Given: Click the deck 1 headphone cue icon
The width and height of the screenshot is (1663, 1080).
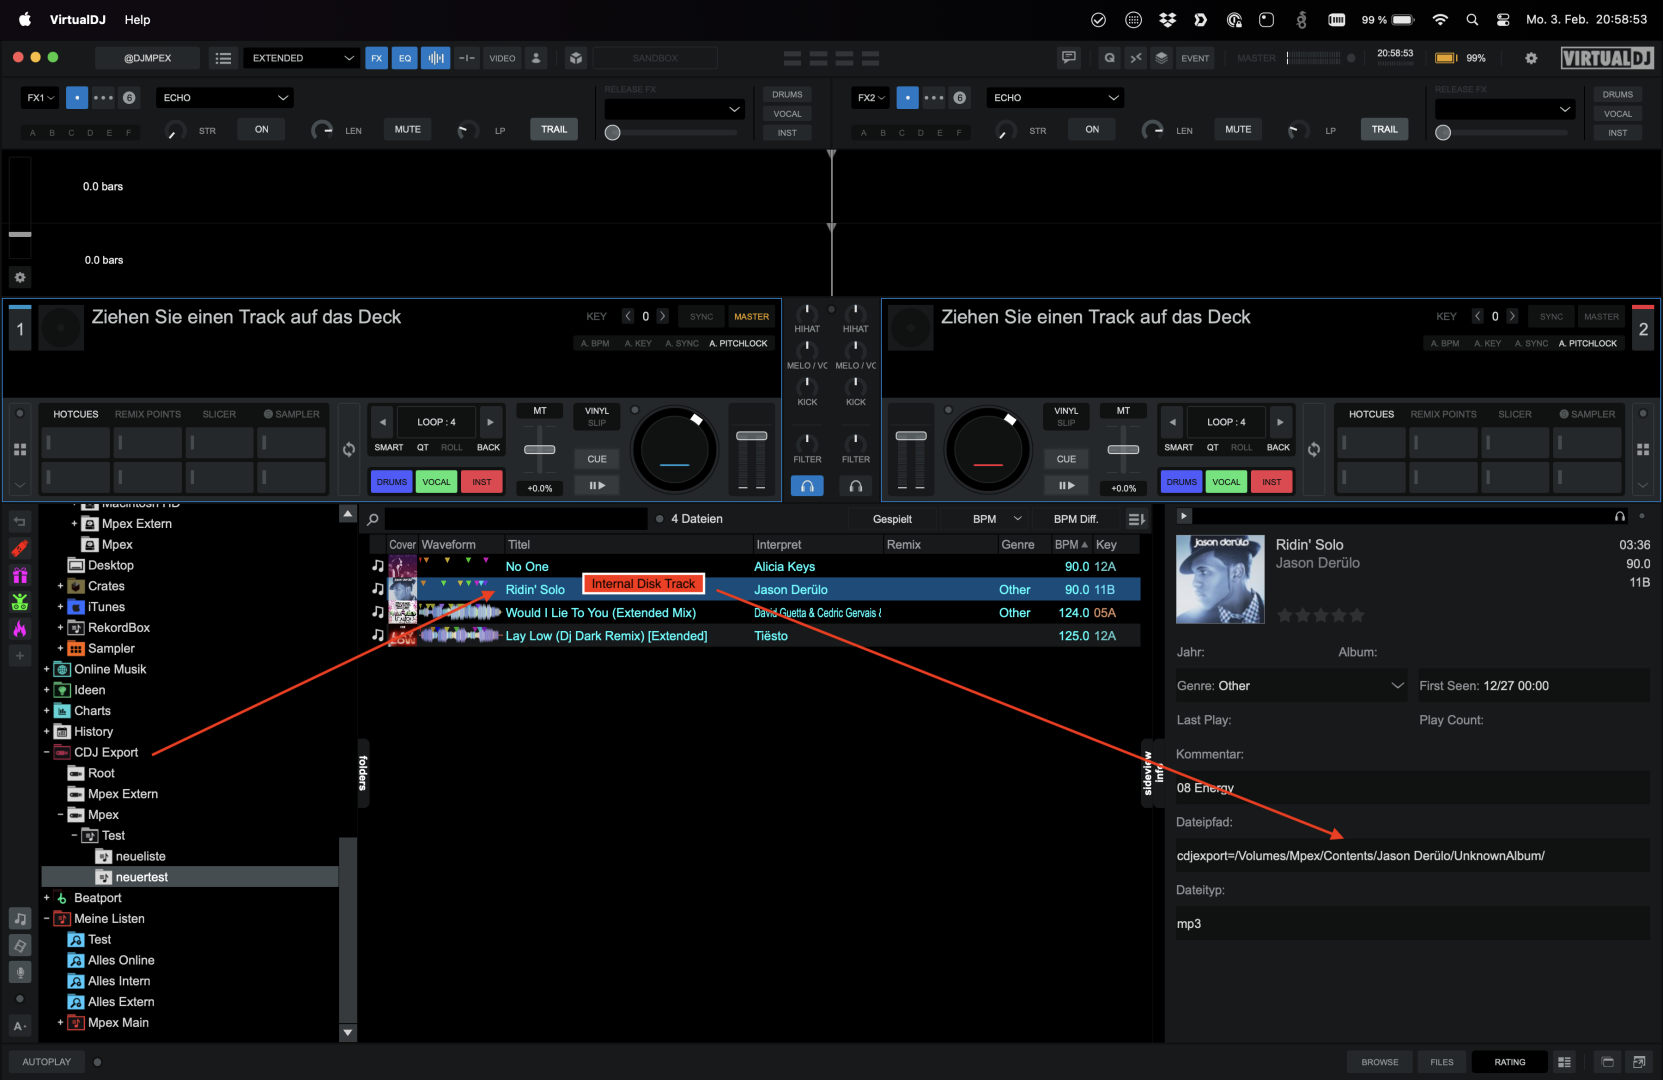Looking at the screenshot, I should pyautogui.click(x=807, y=486).
